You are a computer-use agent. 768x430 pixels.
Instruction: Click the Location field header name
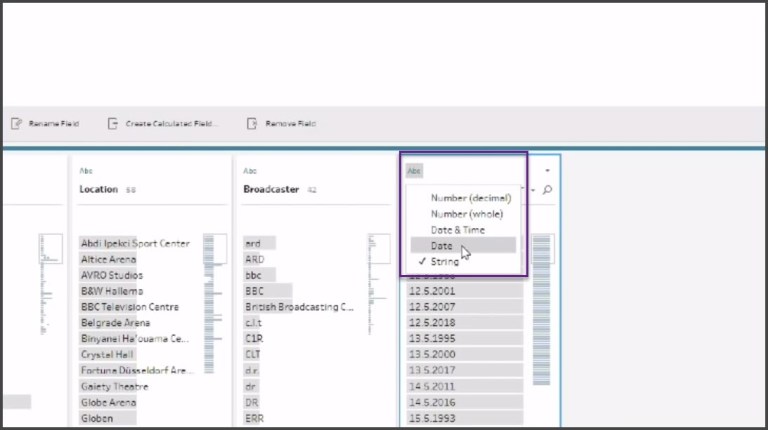pyautogui.click(x=99, y=189)
